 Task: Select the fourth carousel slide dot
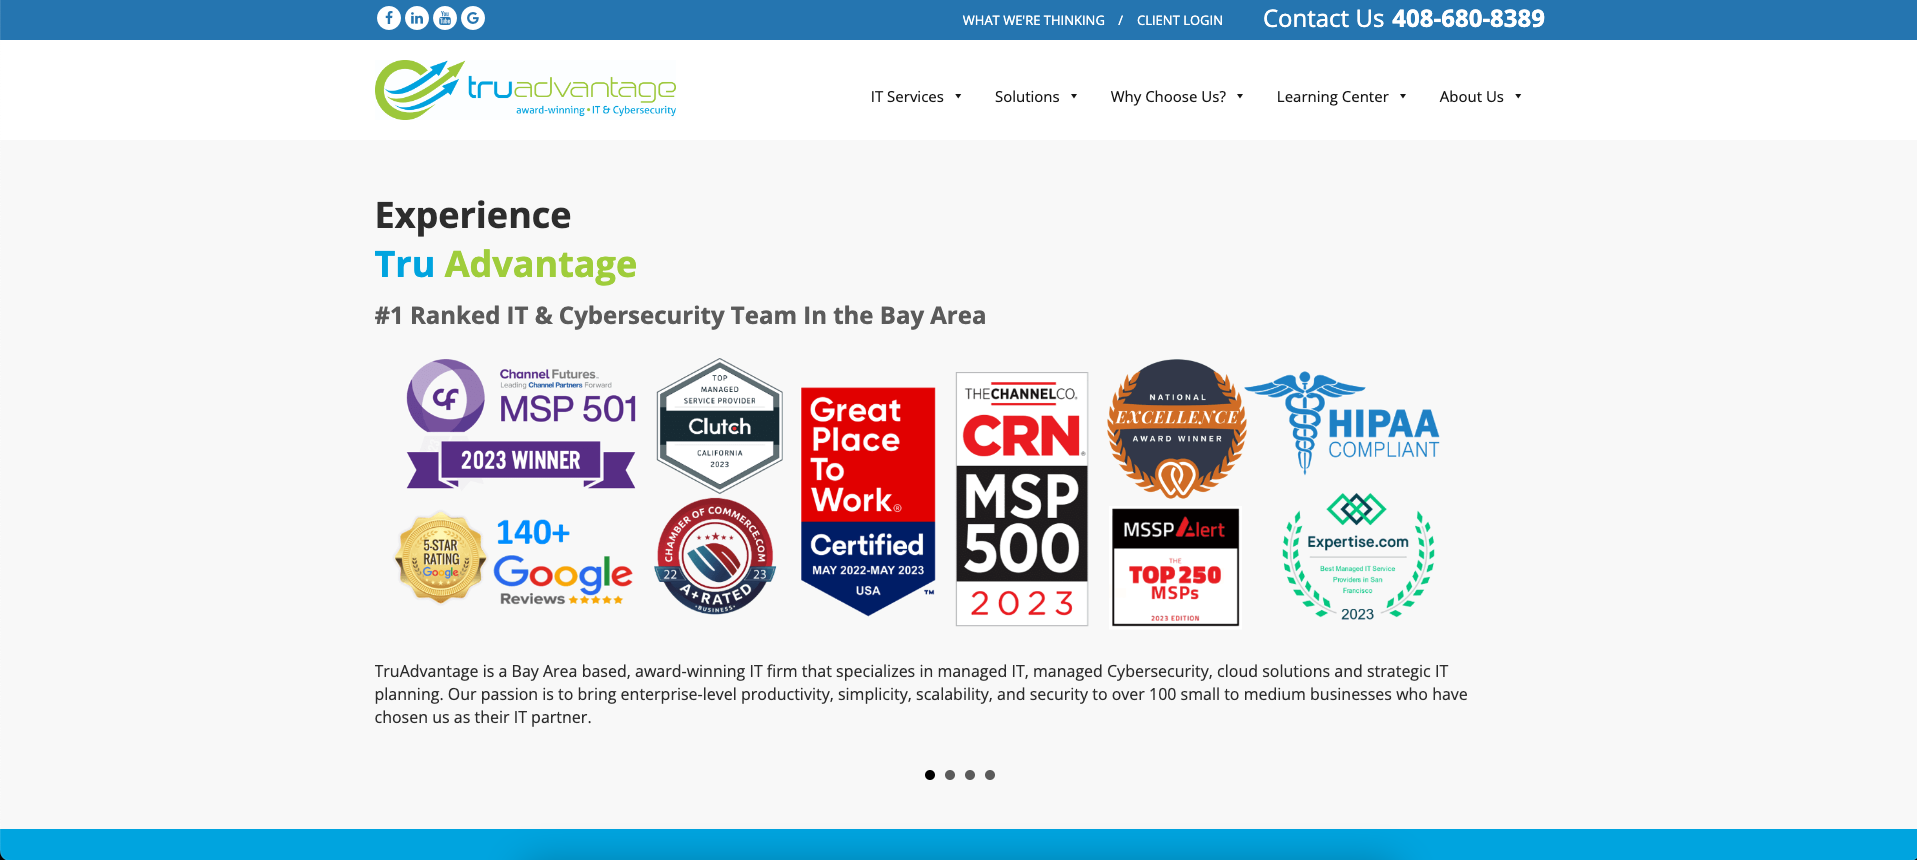coord(990,775)
